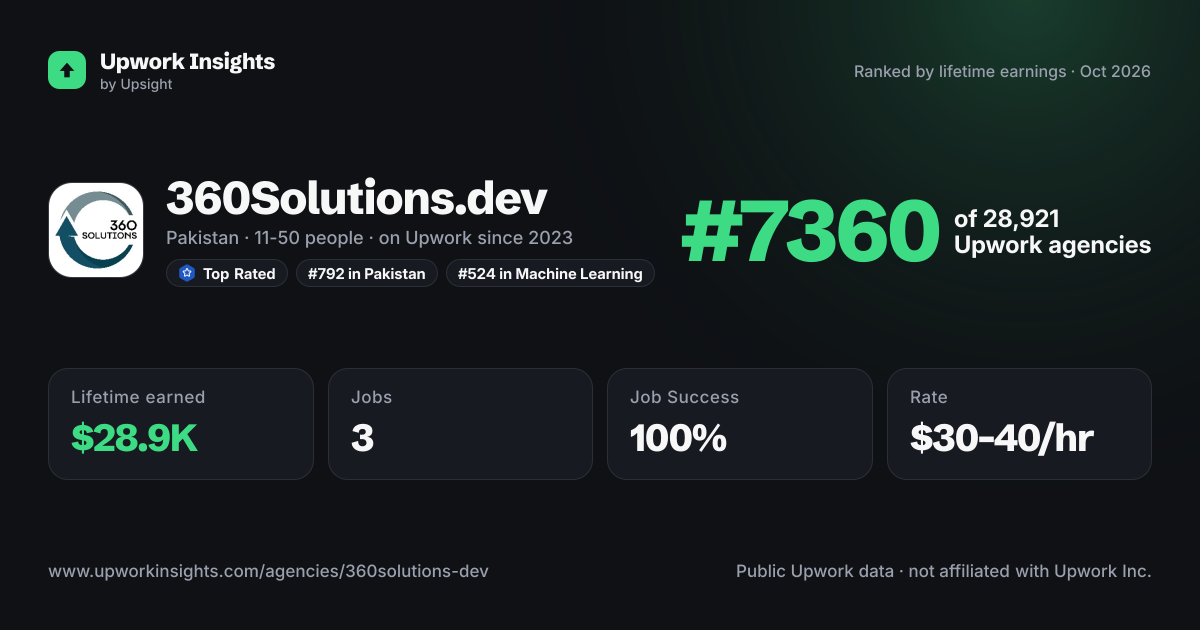
Task: Click the $30-40/hr rate value
Action: 1001,438
